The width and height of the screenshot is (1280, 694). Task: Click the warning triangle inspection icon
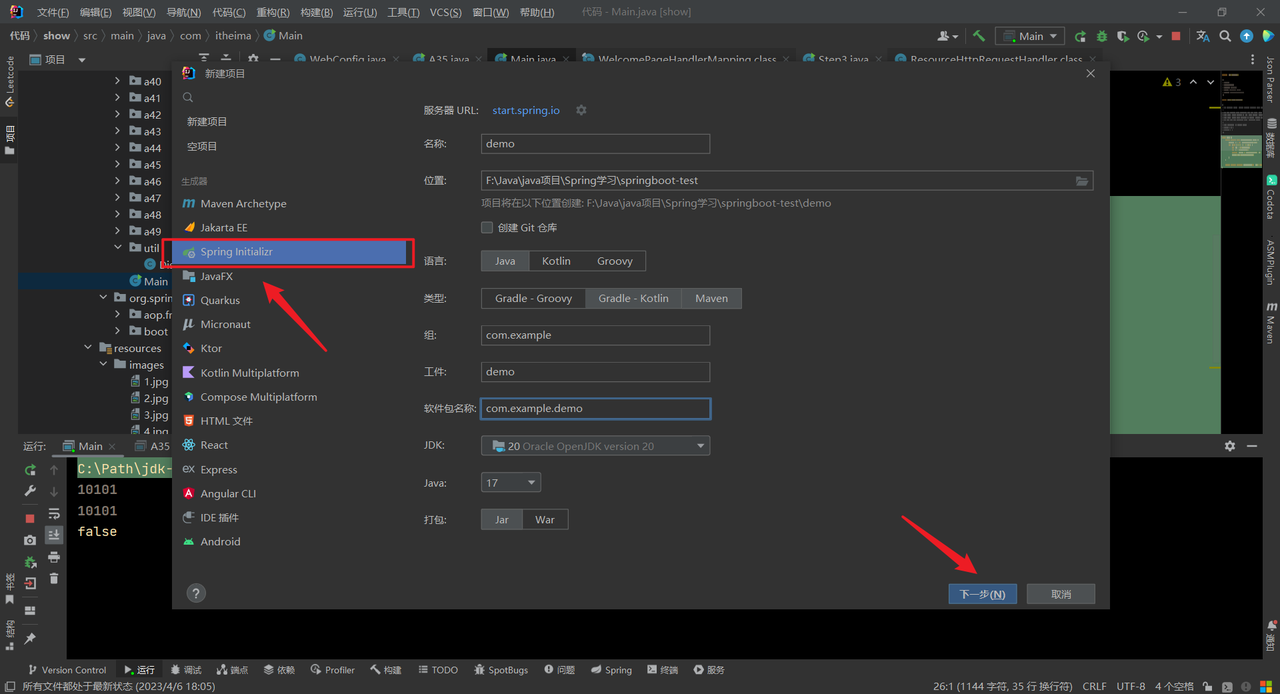click(x=1166, y=82)
